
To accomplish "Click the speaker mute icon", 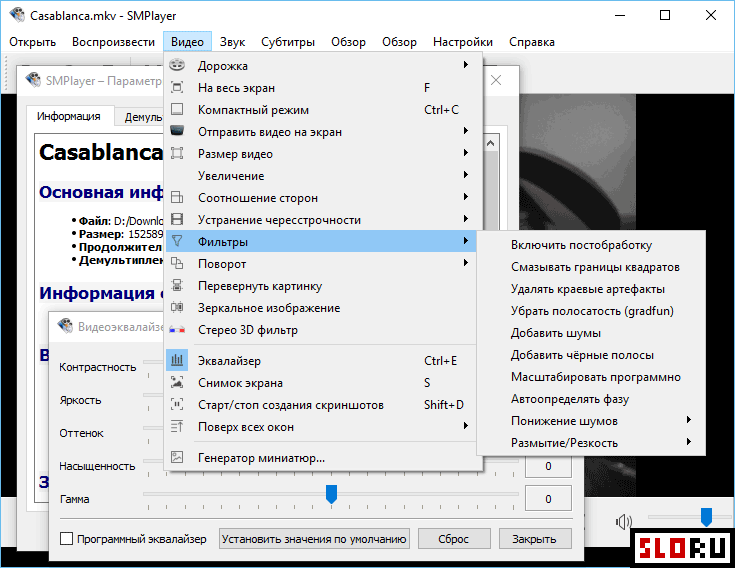I will [x=623, y=521].
